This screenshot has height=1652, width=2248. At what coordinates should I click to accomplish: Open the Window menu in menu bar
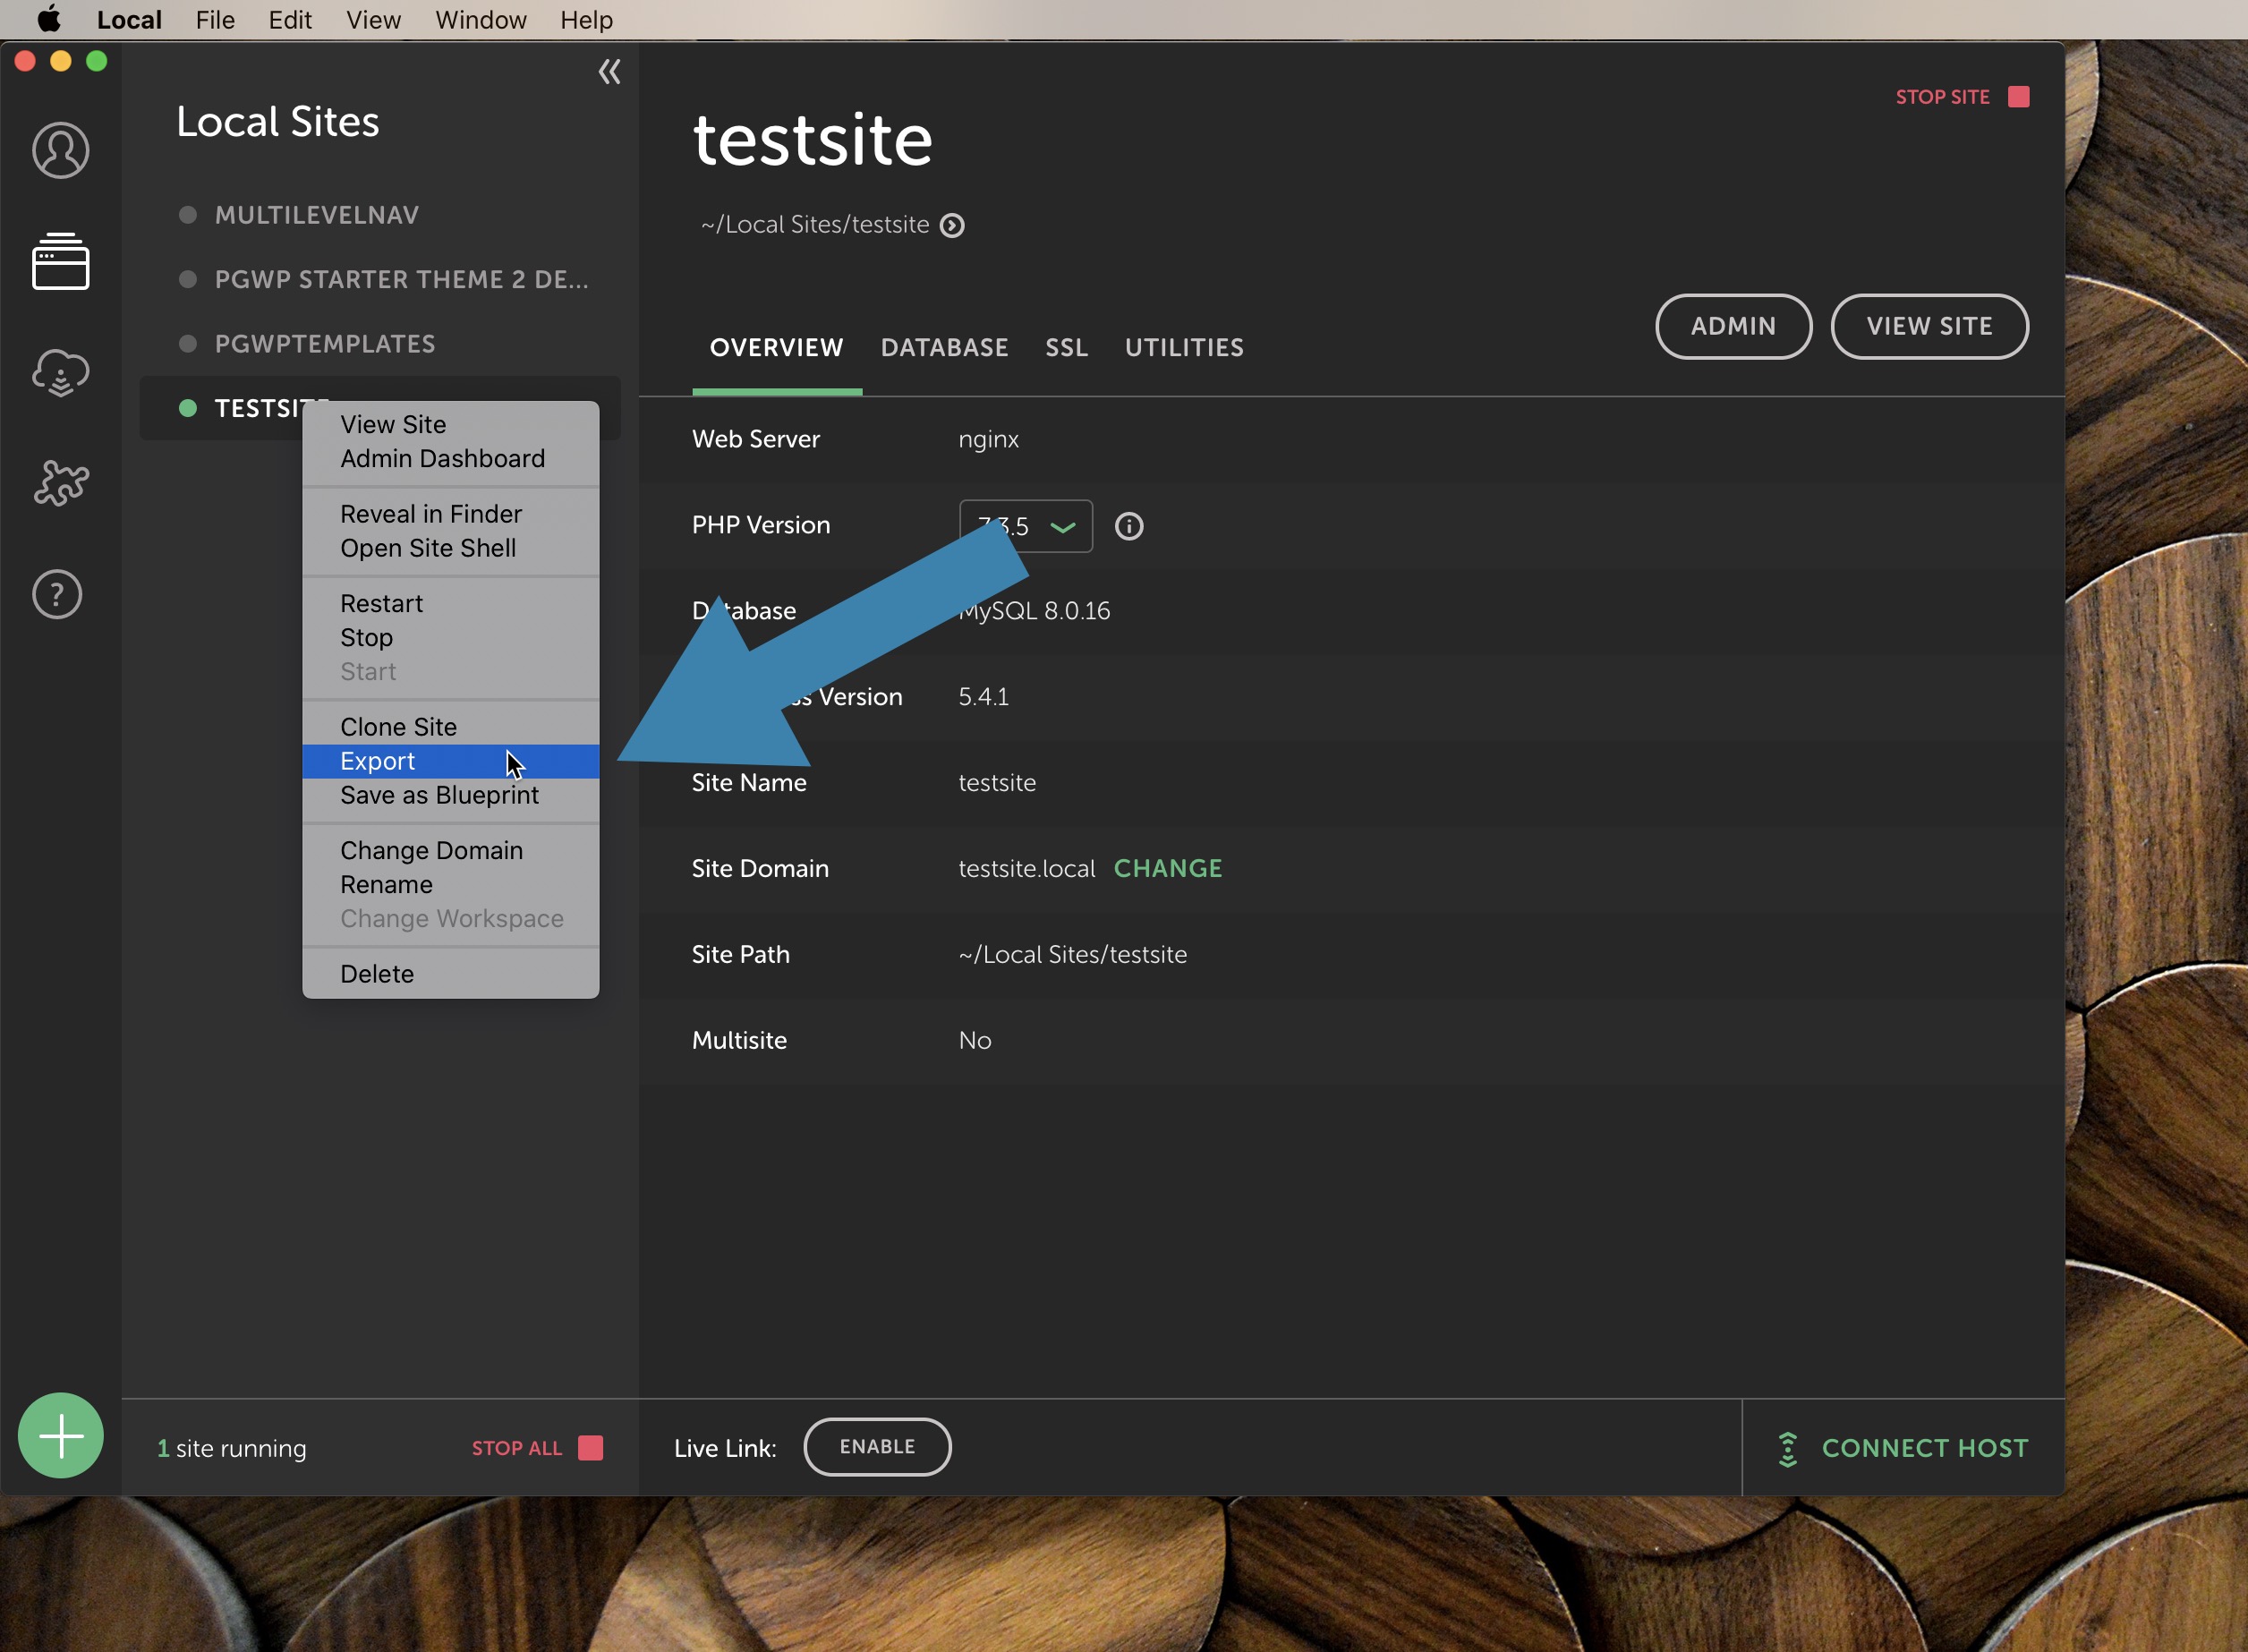[x=480, y=20]
